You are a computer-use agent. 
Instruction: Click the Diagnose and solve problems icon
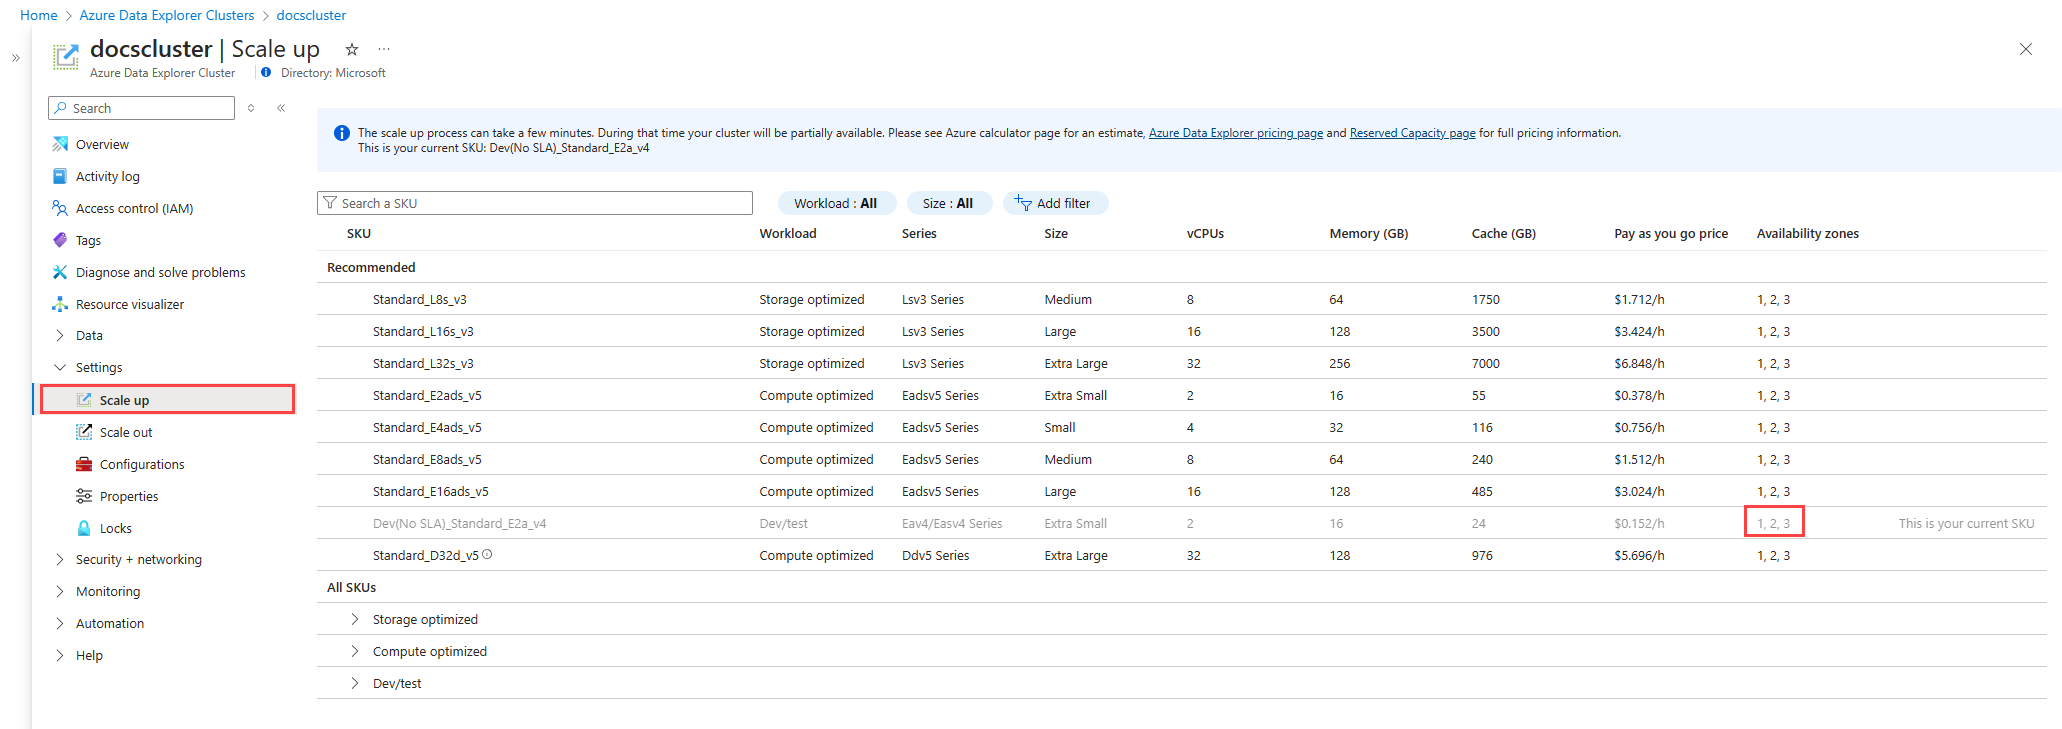coord(60,272)
